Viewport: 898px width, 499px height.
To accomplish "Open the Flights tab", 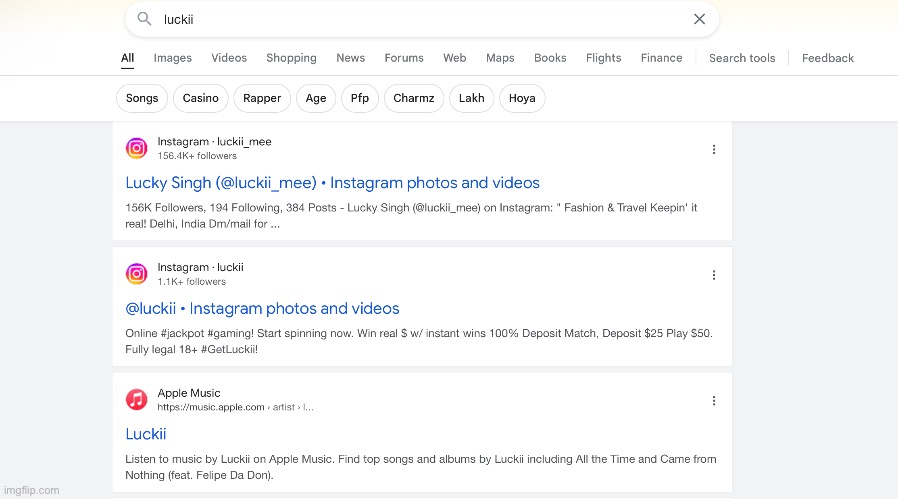I will click(603, 58).
